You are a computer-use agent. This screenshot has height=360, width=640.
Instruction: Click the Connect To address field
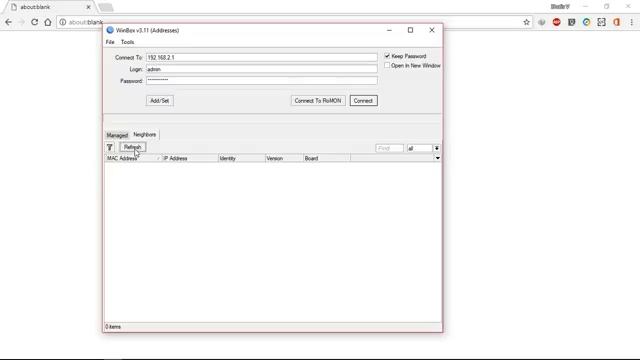(262, 58)
